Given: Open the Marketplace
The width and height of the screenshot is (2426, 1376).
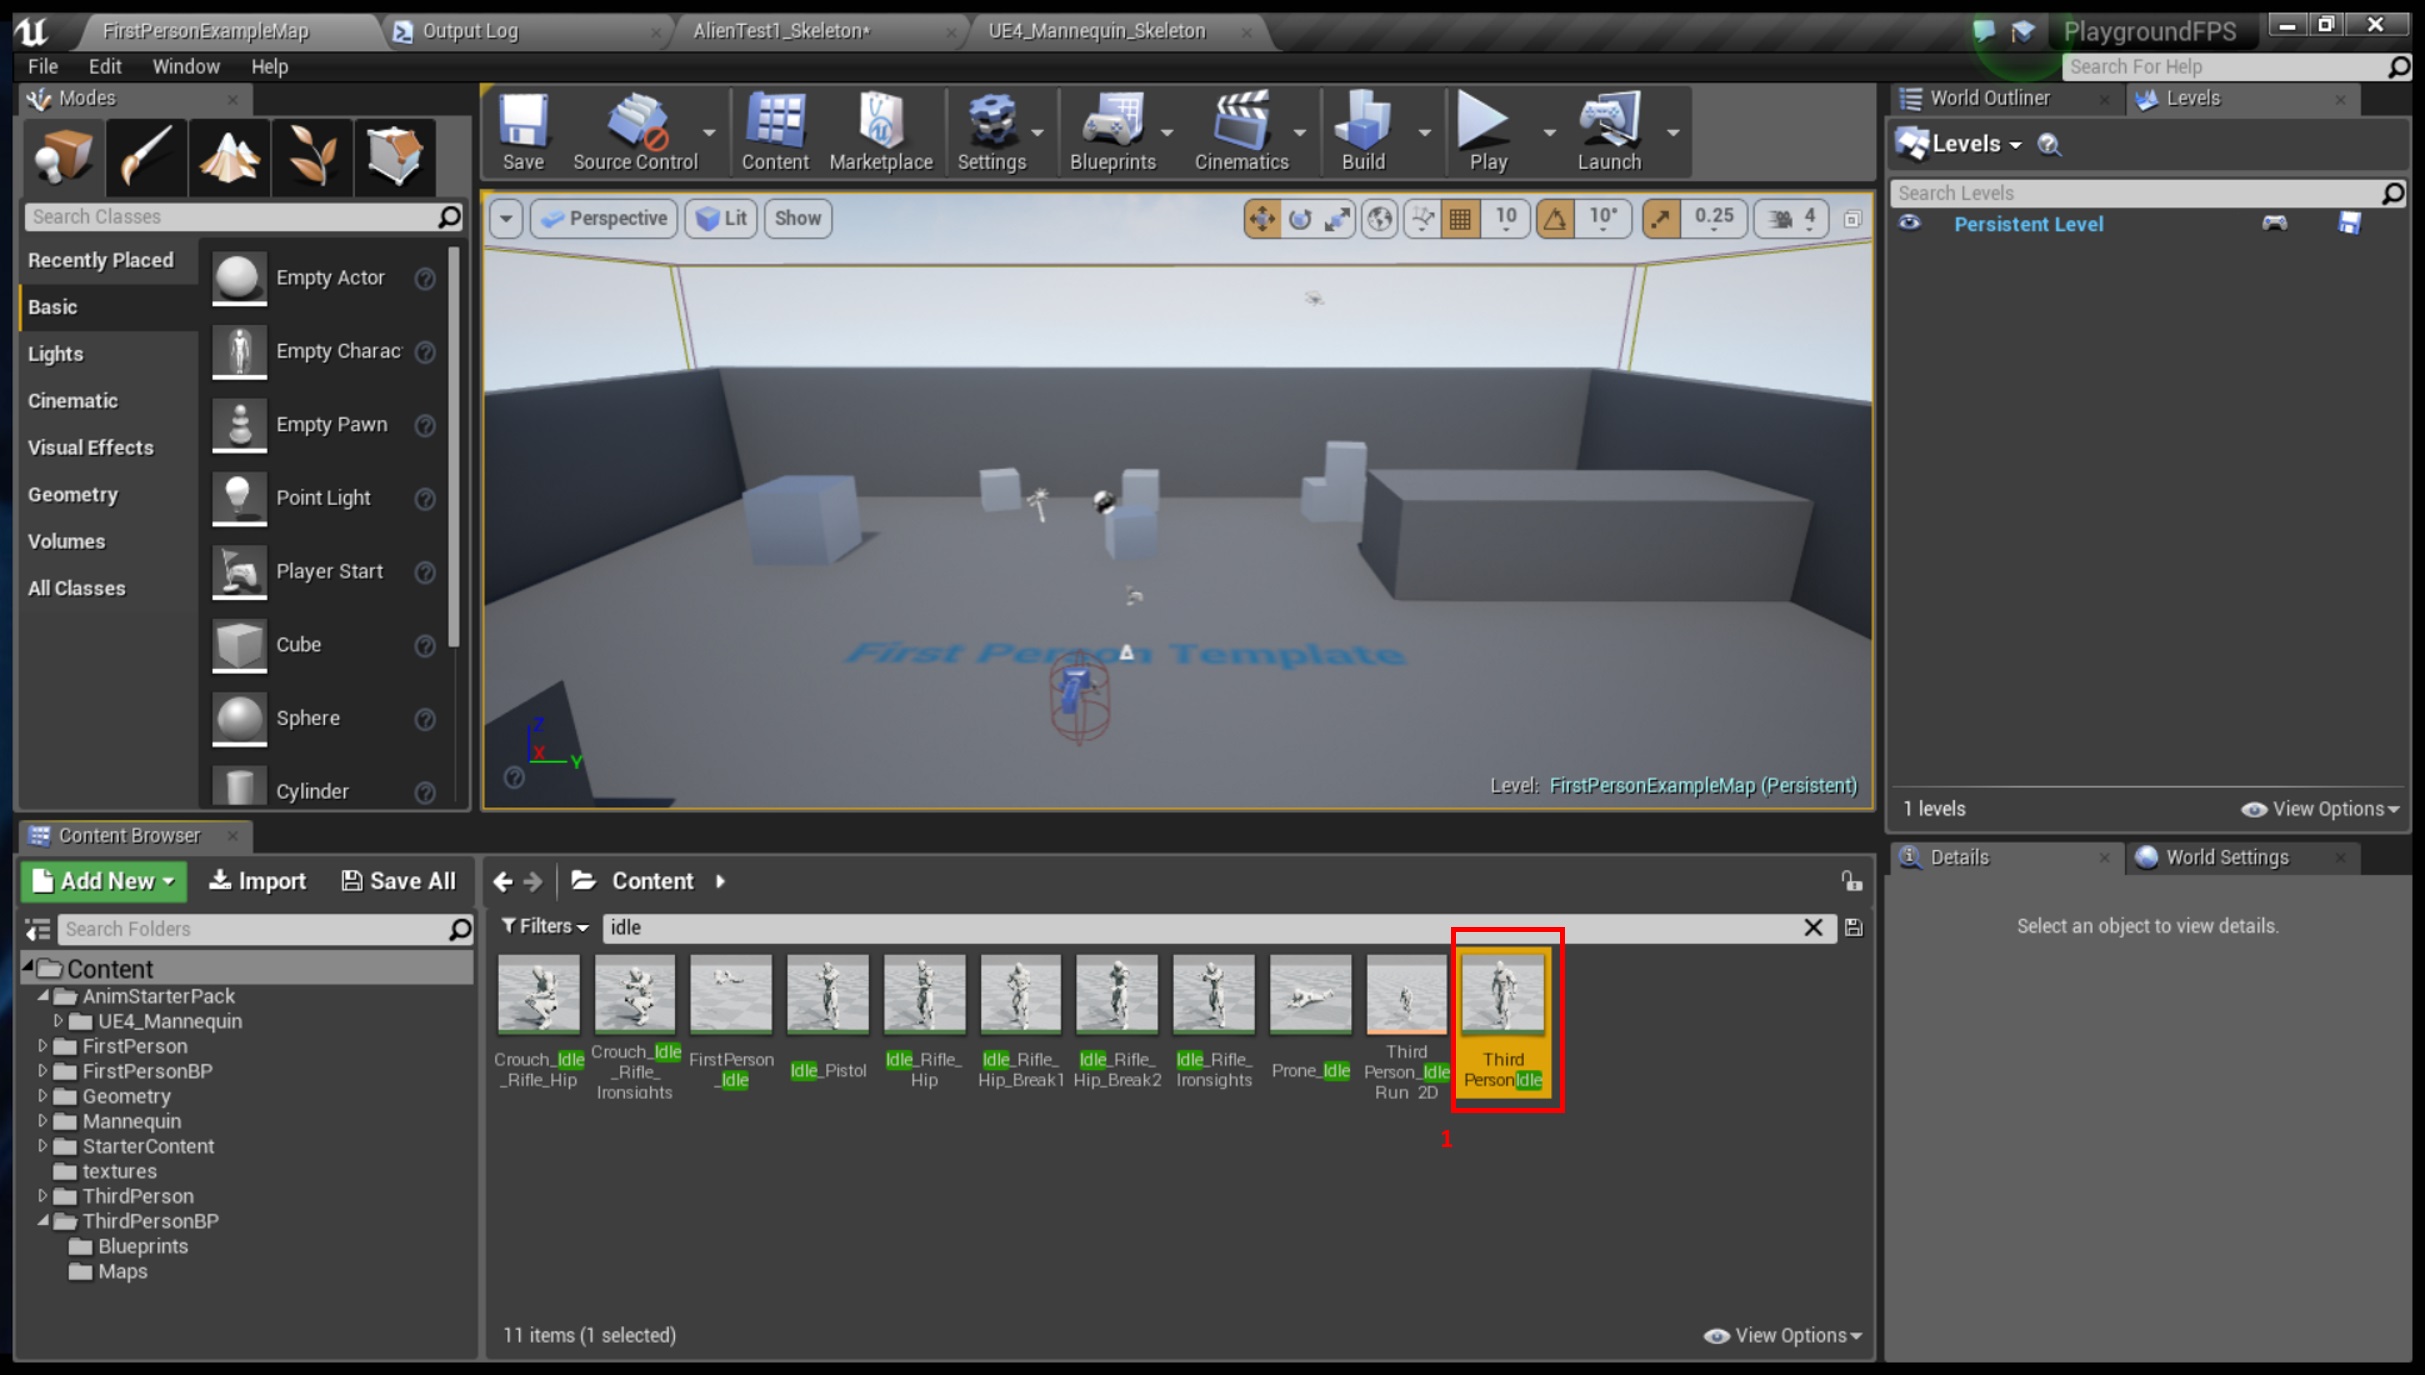Looking at the screenshot, I should 880,131.
